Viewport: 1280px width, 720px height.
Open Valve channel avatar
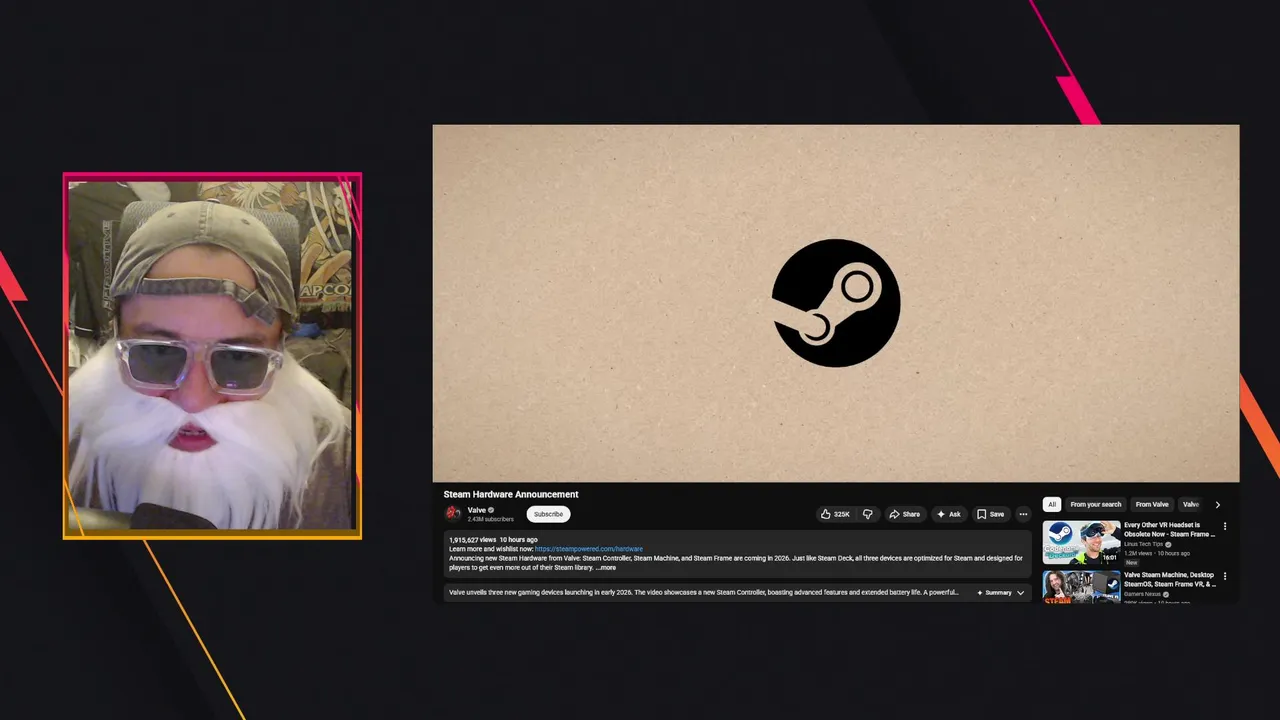coord(453,513)
